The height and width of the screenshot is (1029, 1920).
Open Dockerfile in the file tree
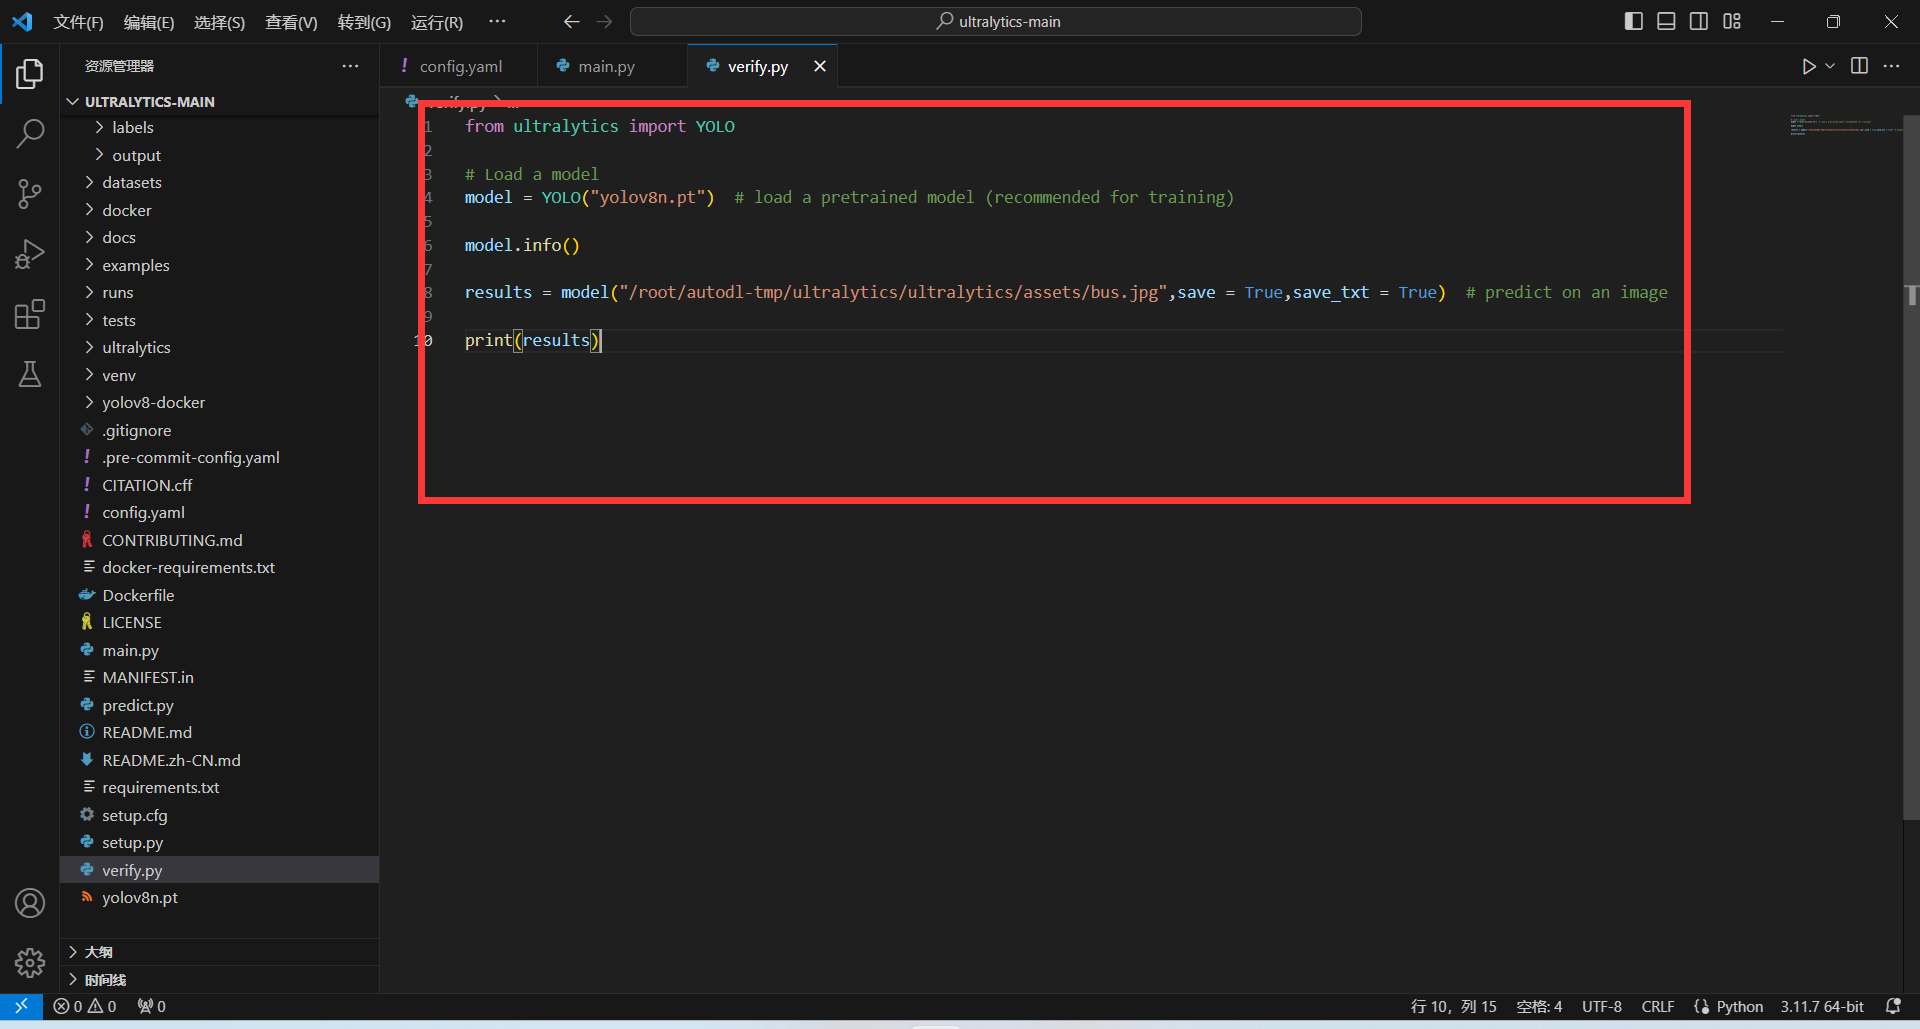(220, 595)
